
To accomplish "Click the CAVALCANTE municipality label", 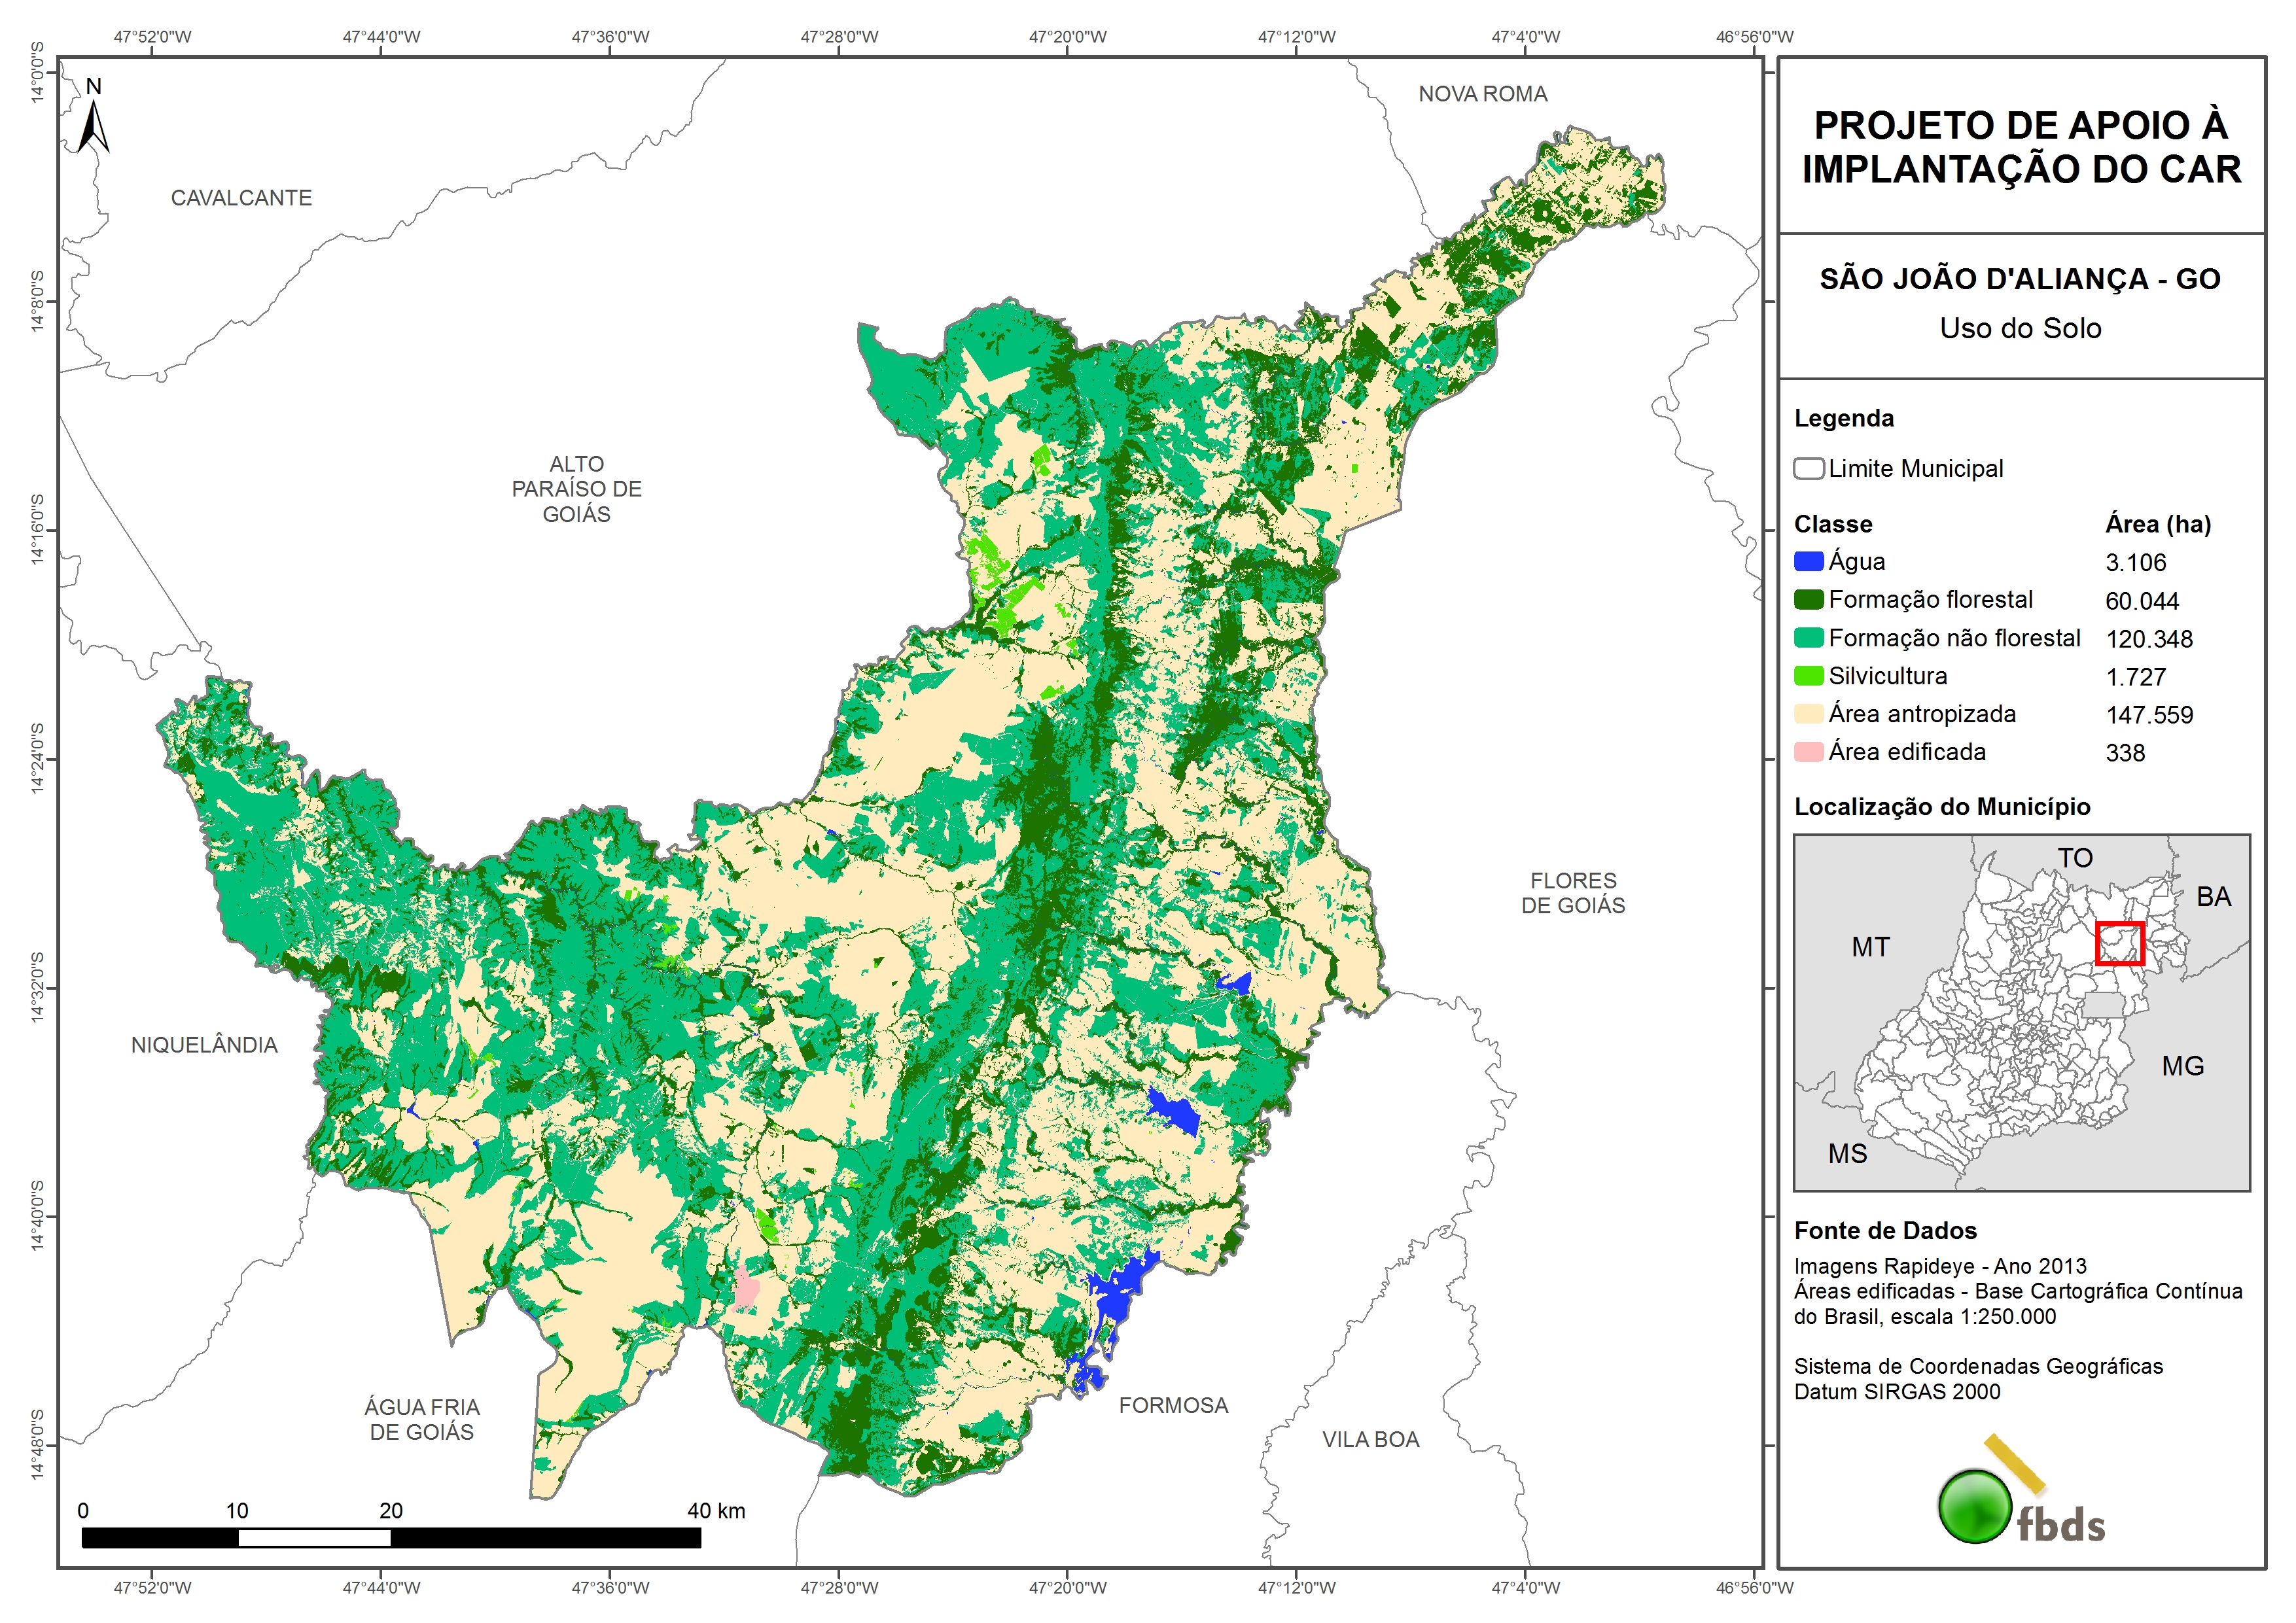I will (x=241, y=198).
